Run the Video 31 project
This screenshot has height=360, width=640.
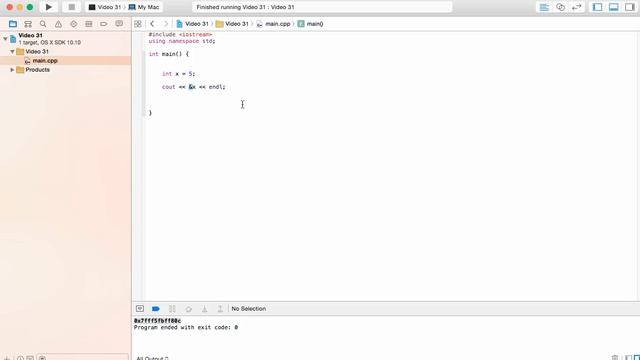tap(49, 7)
